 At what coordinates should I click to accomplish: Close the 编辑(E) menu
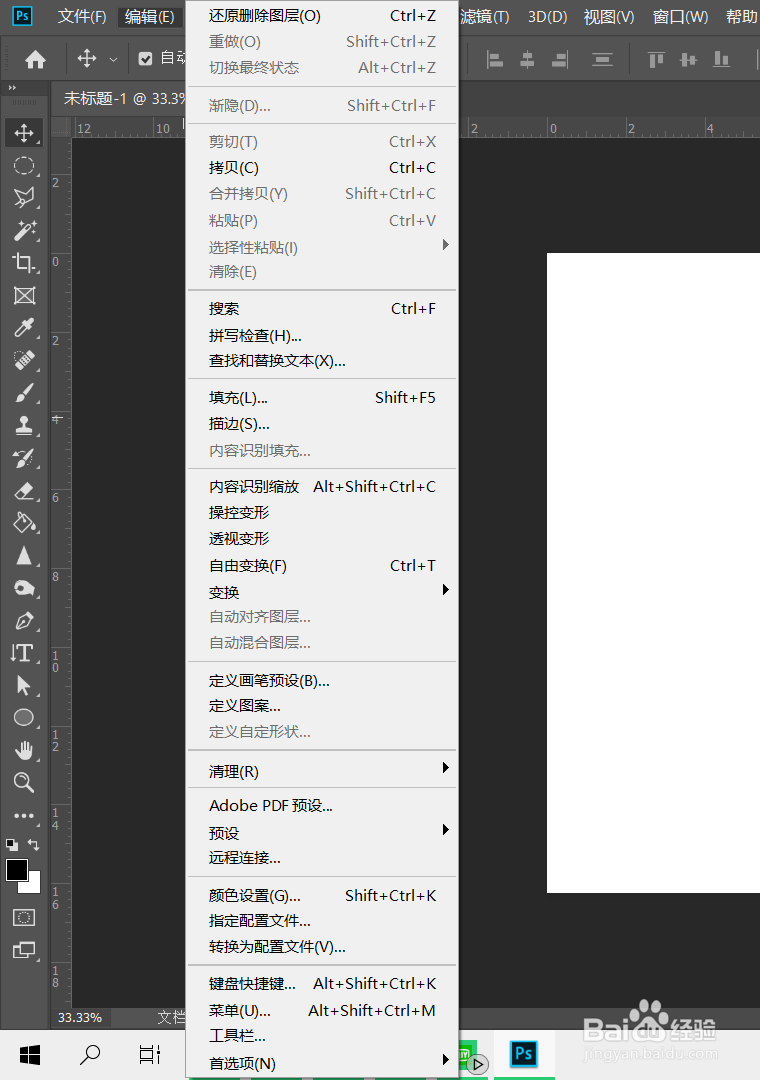150,17
